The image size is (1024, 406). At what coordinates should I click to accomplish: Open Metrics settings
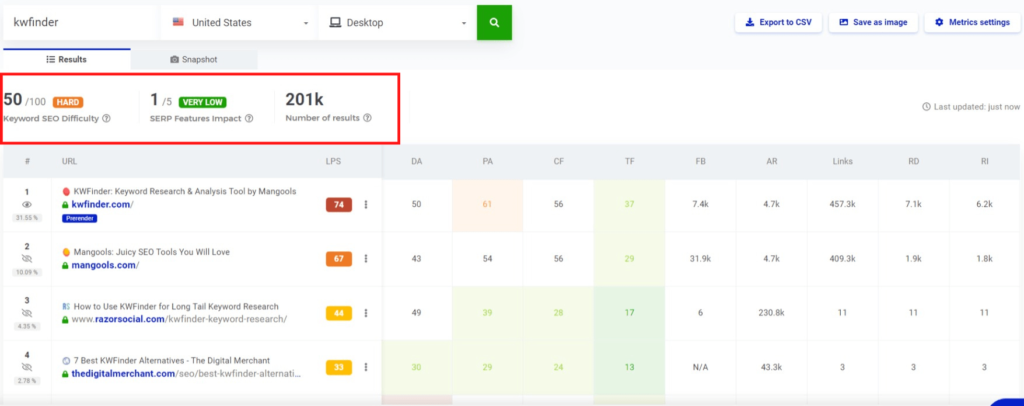pyautogui.click(x=972, y=22)
